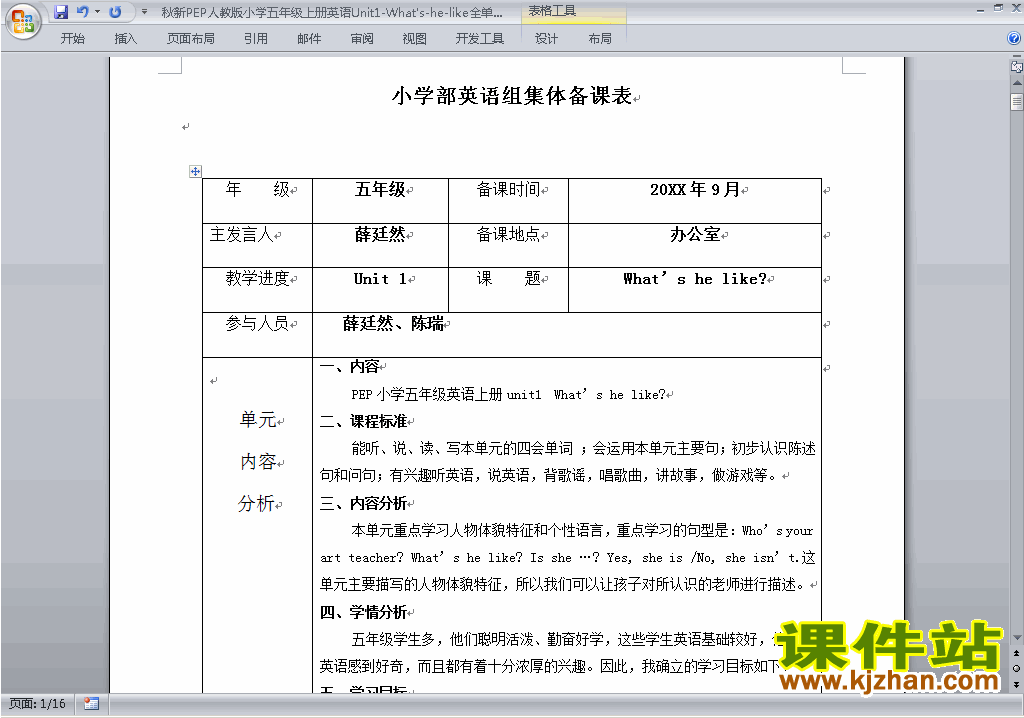
Task: Select the 开发工具 tab
Action: point(480,39)
